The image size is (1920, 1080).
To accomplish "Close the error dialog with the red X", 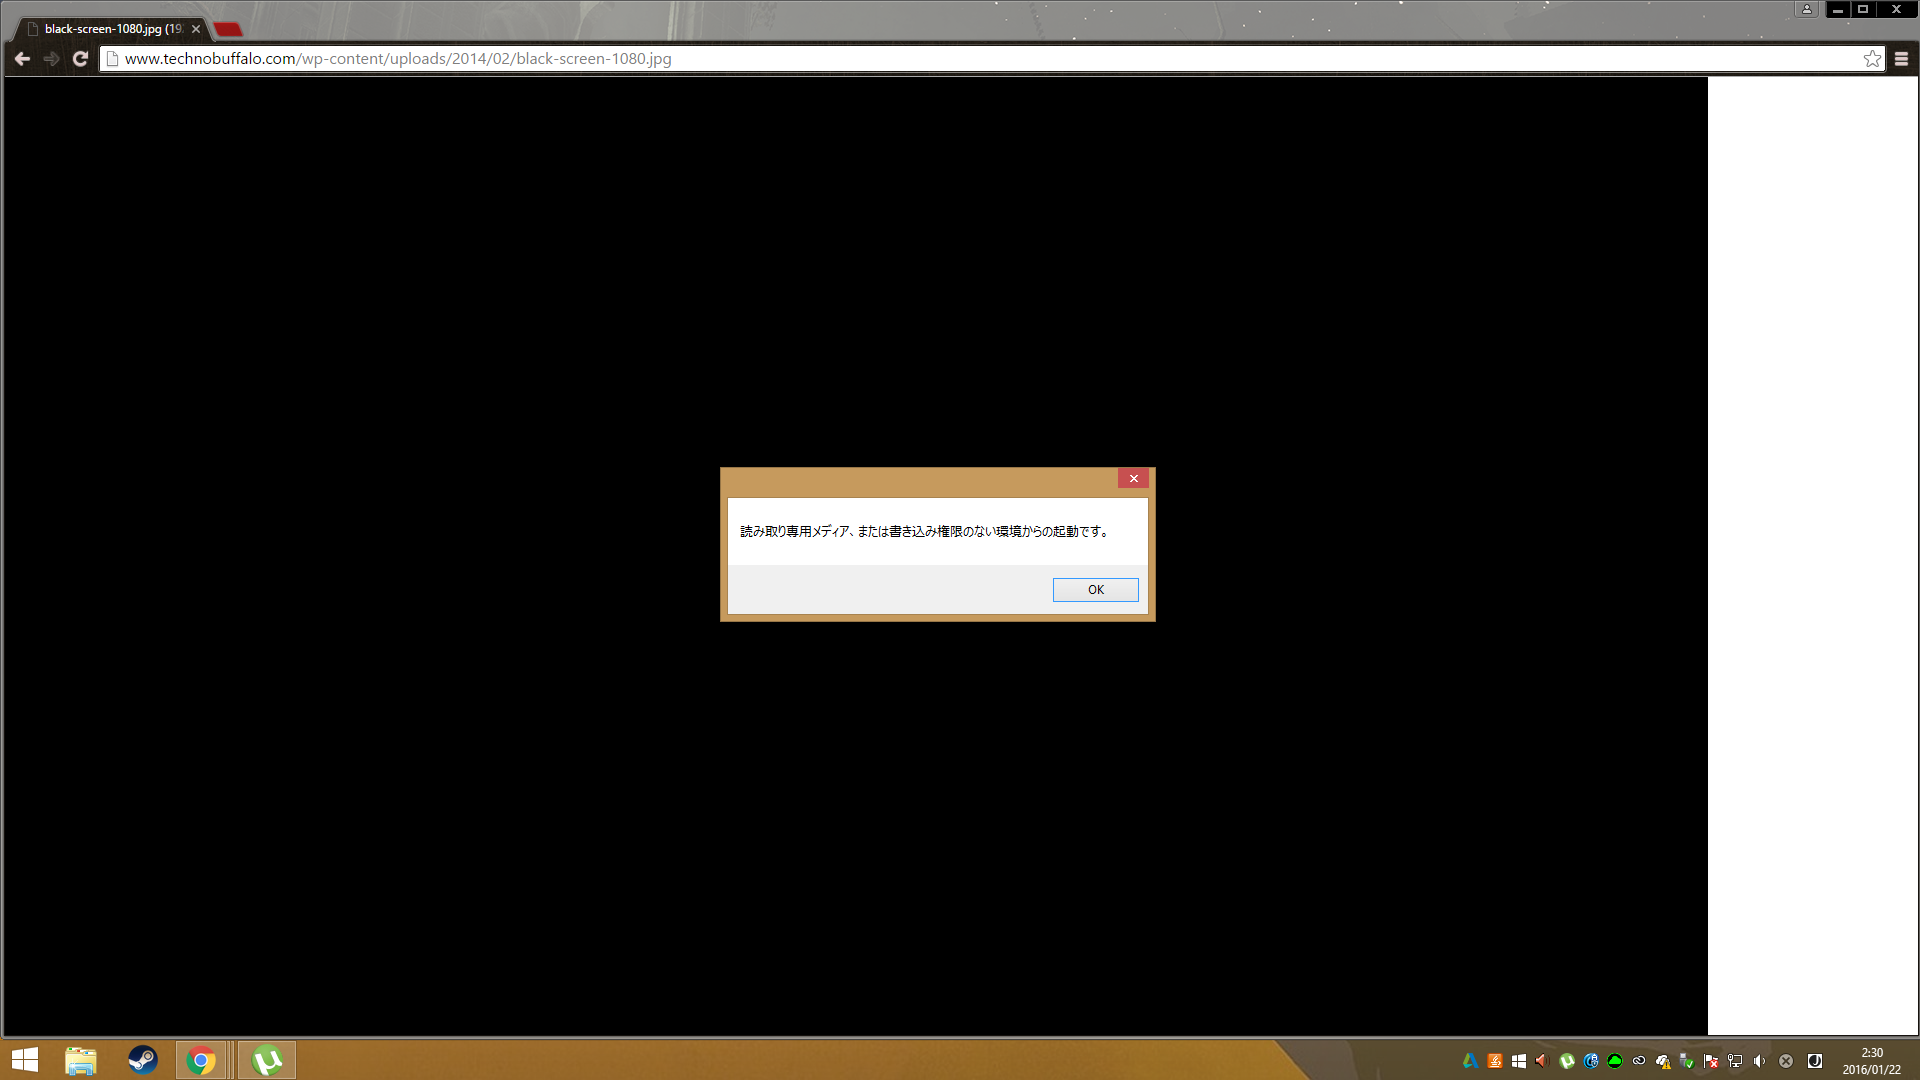I will (x=1133, y=479).
